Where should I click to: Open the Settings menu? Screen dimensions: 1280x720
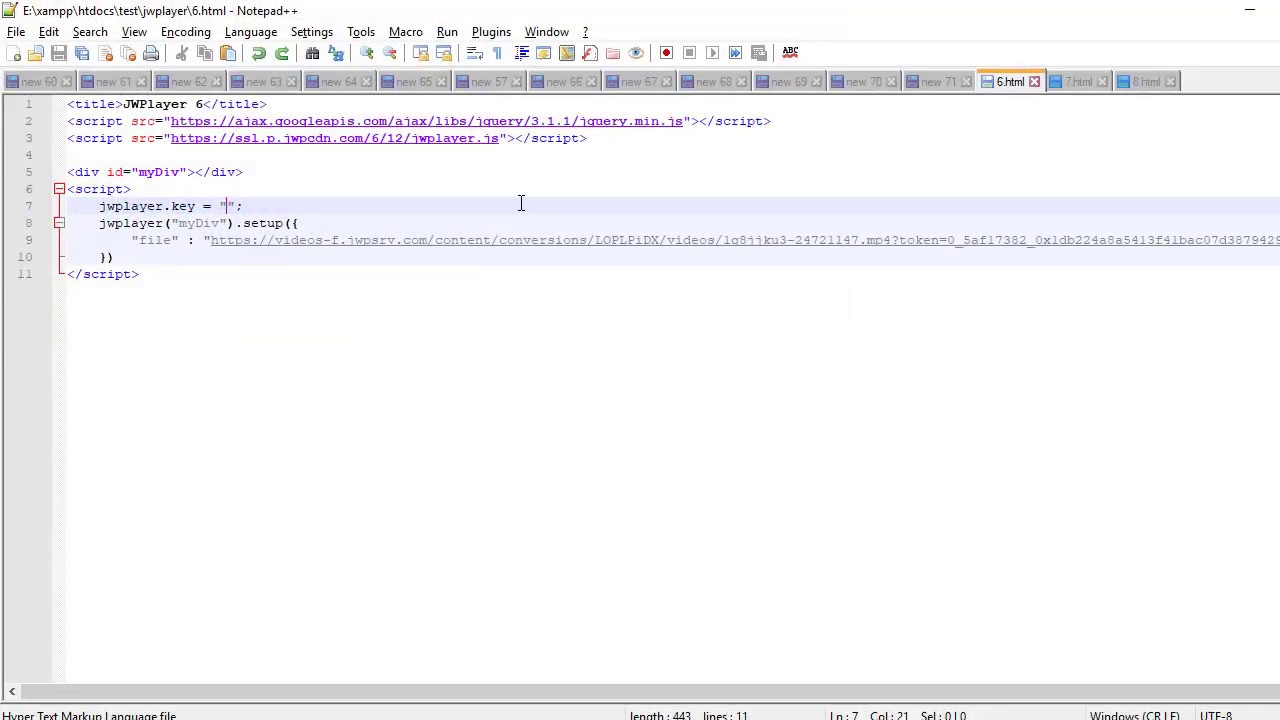click(312, 32)
